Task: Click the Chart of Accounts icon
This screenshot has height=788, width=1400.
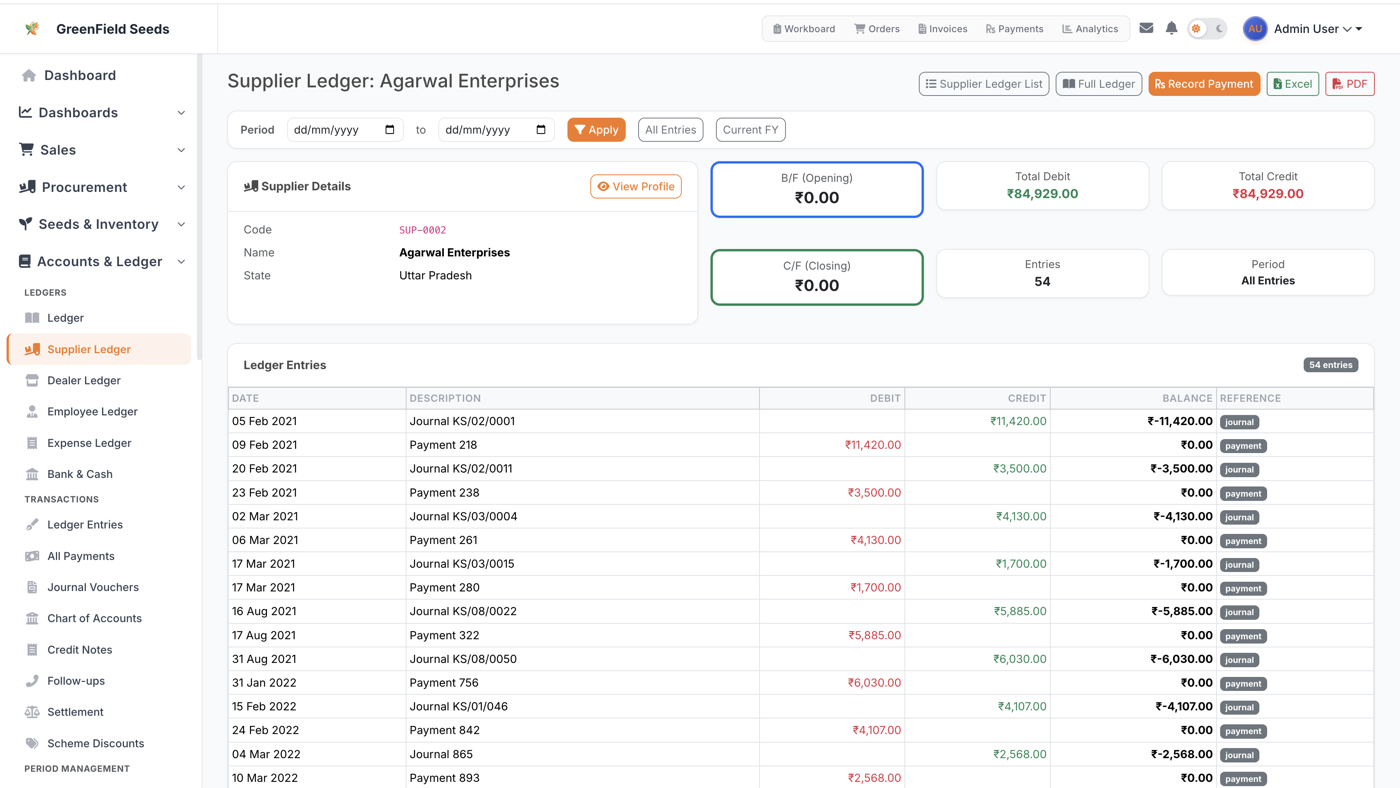Action: pyautogui.click(x=32, y=618)
